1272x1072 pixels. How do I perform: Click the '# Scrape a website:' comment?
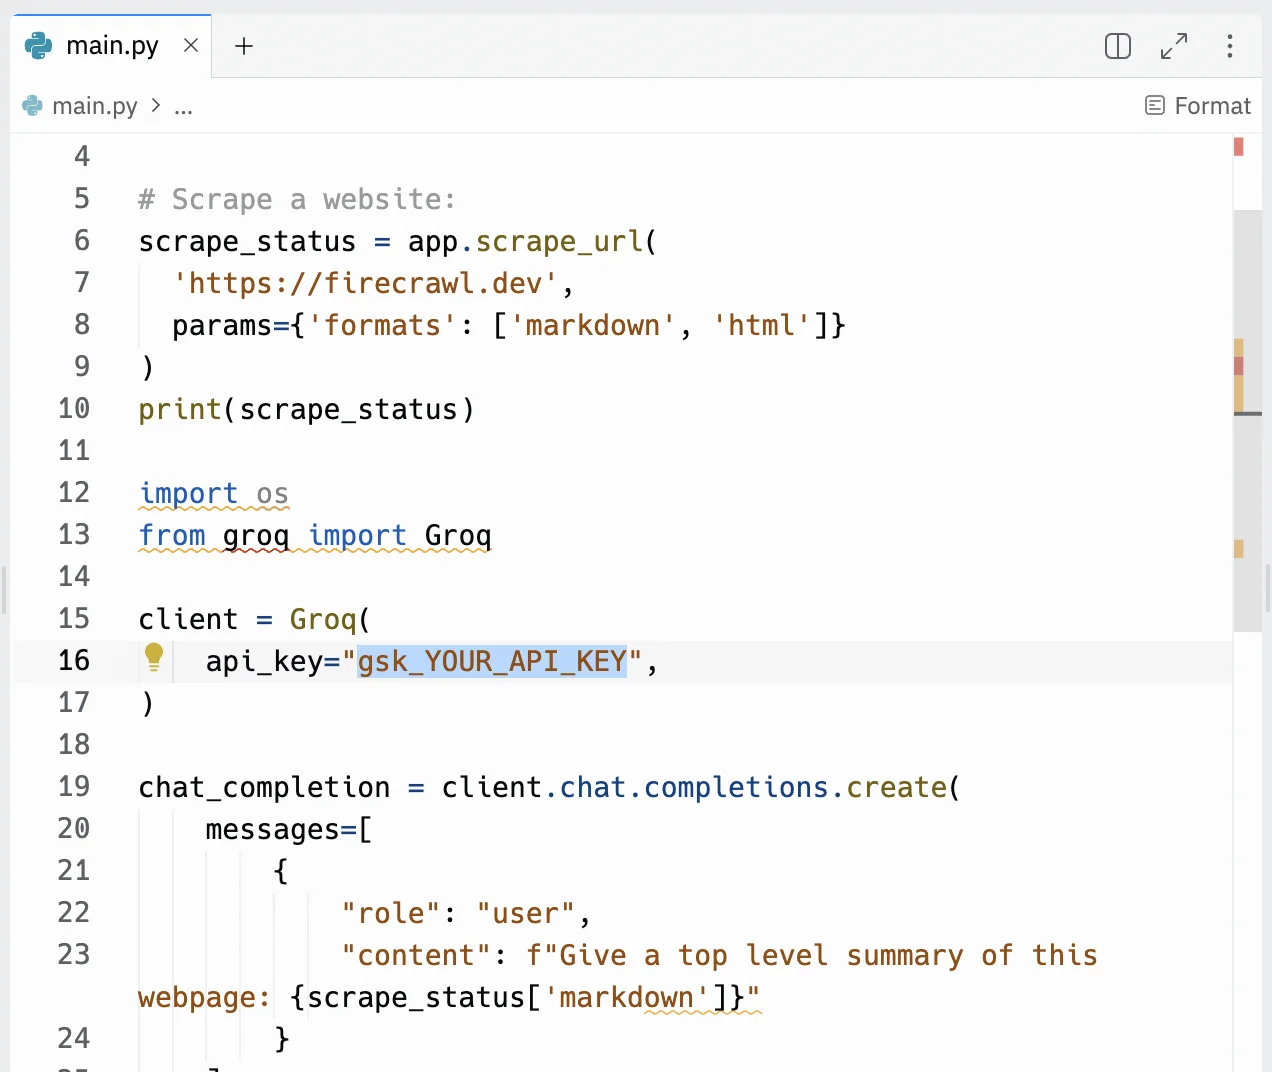point(297,199)
